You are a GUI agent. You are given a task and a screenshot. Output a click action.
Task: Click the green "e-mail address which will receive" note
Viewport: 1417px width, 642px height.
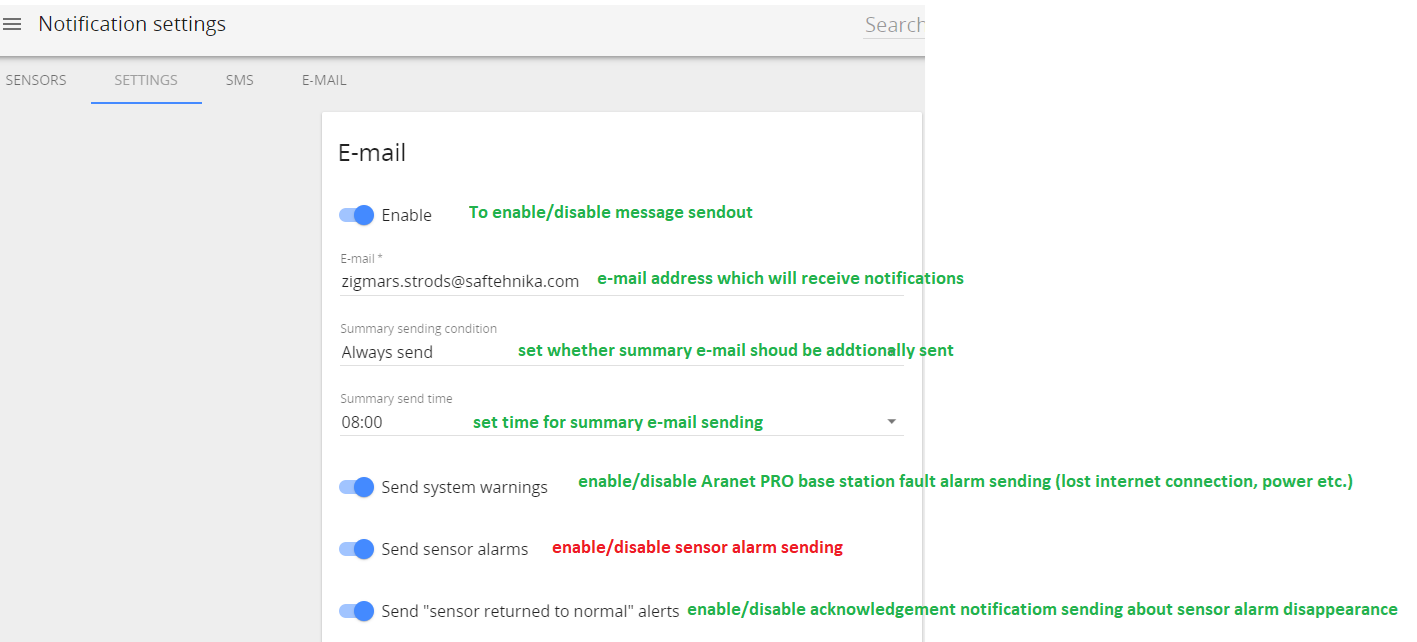click(x=780, y=278)
